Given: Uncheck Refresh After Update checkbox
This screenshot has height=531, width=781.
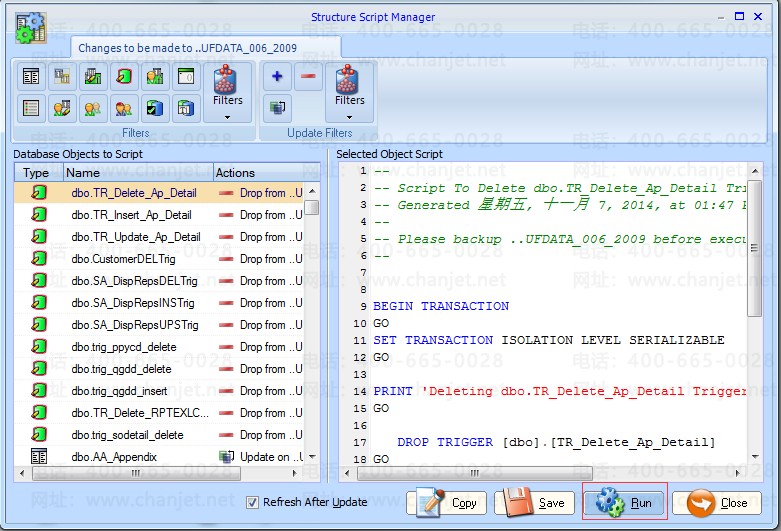Looking at the screenshot, I should [252, 502].
